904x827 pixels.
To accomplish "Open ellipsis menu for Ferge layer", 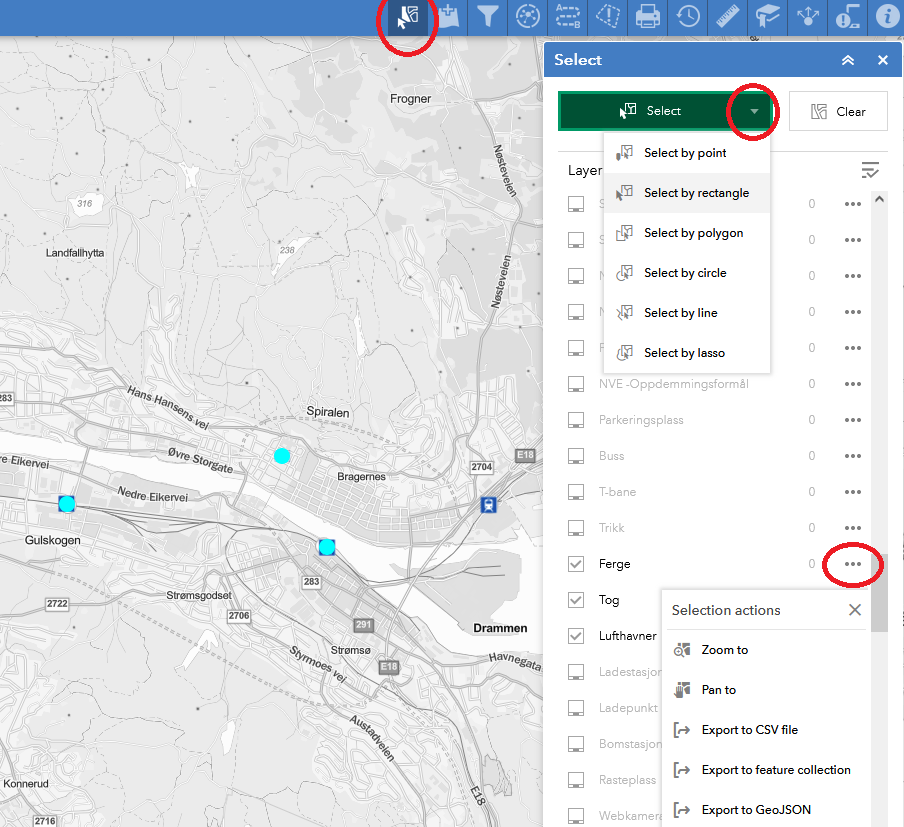I will click(853, 564).
